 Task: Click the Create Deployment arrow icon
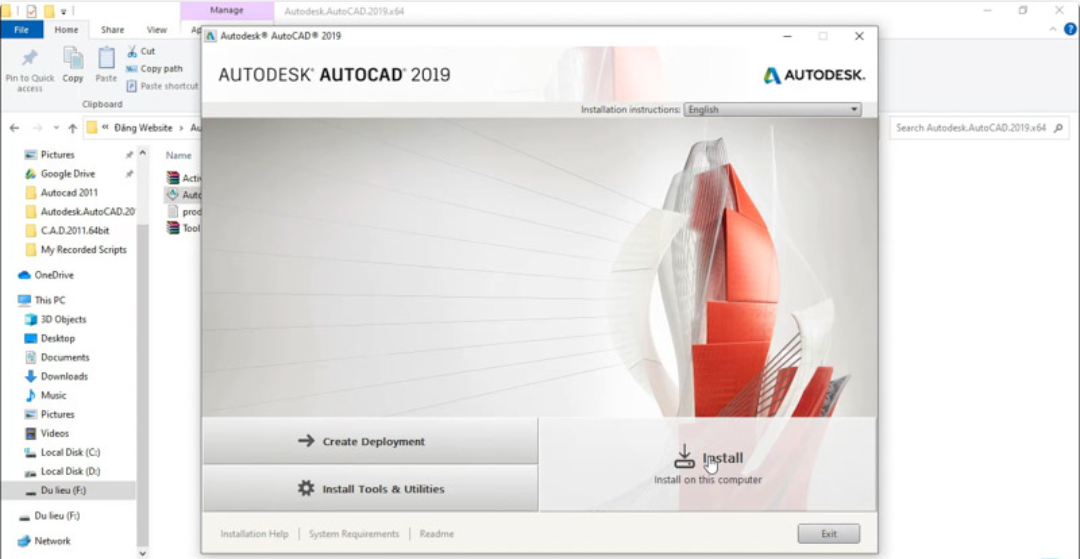pyautogui.click(x=306, y=441)
